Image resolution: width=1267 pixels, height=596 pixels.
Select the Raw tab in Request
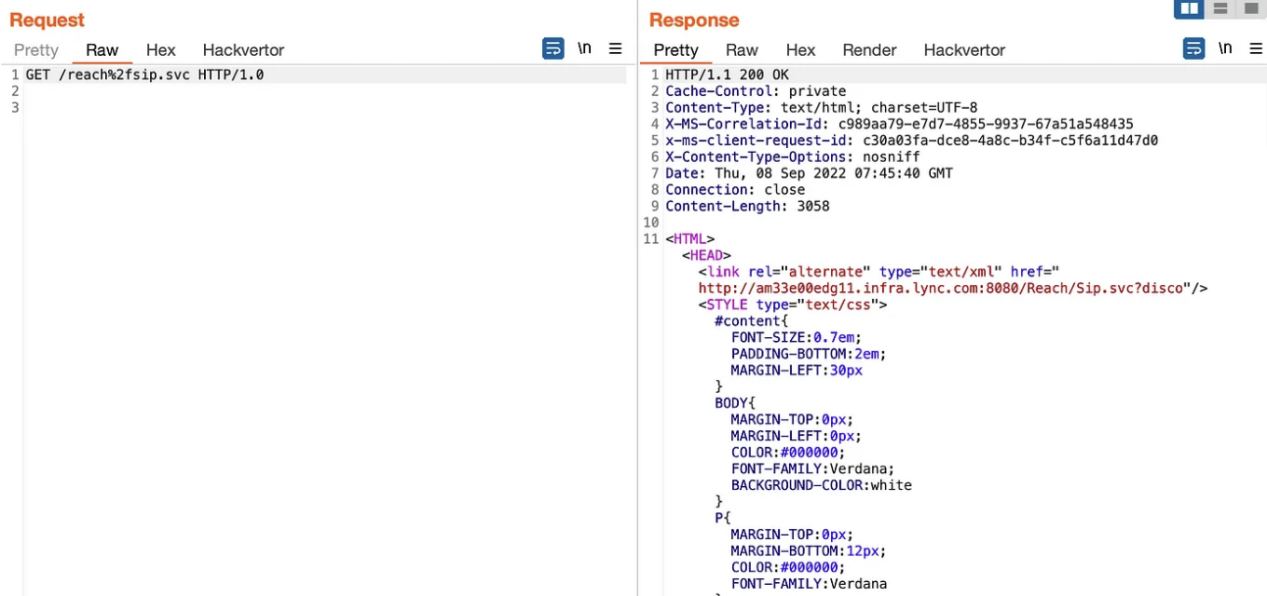[102, 50]
